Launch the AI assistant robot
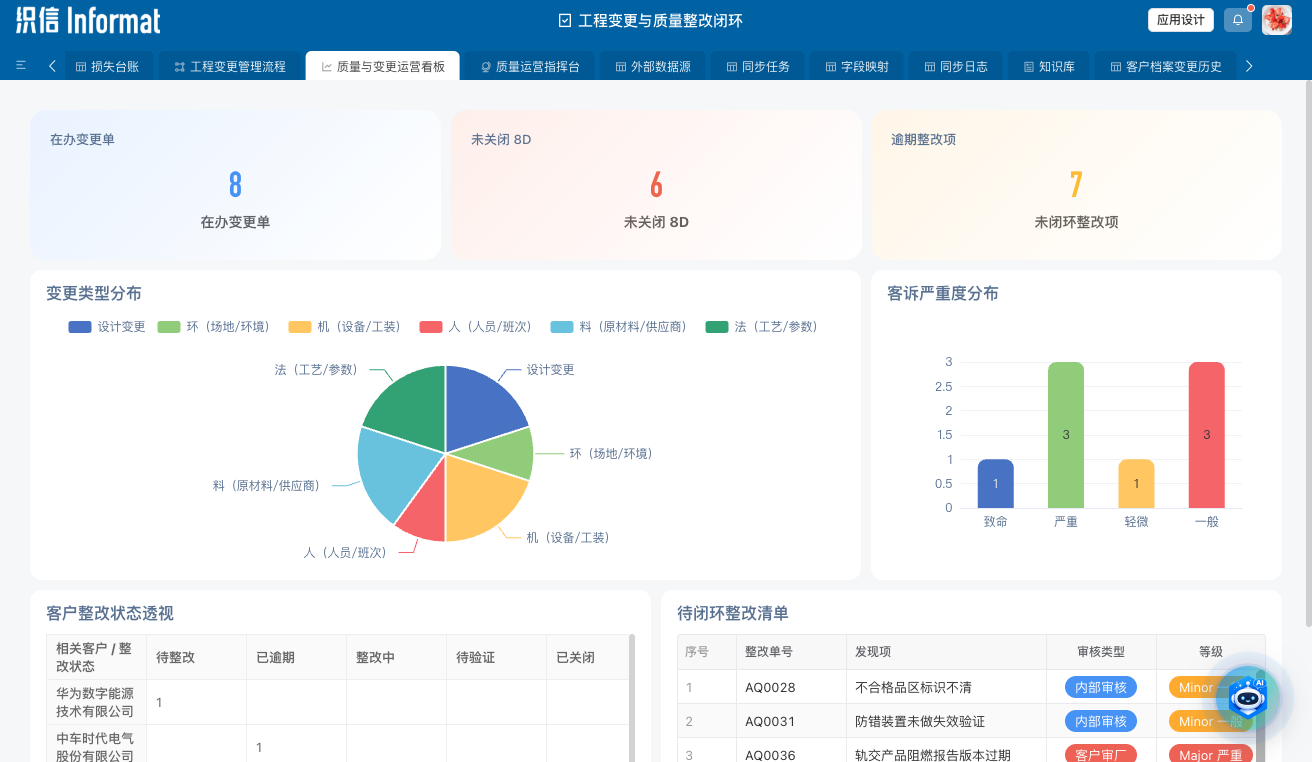Screen dimensions: 1312x762 1247,697
